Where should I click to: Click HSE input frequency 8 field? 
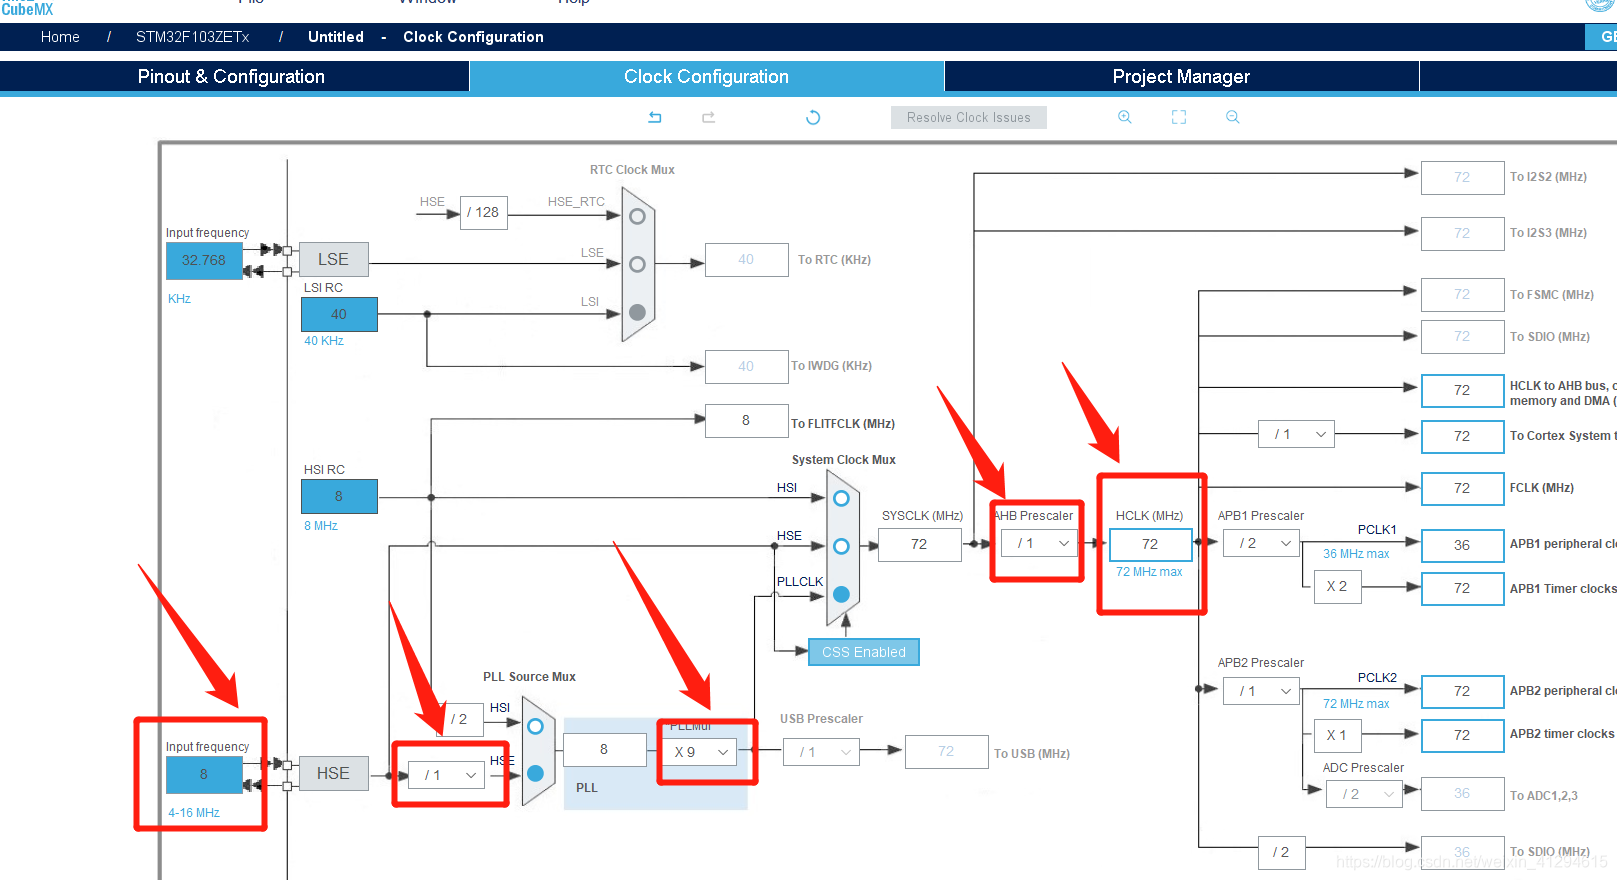click(204, 774)
